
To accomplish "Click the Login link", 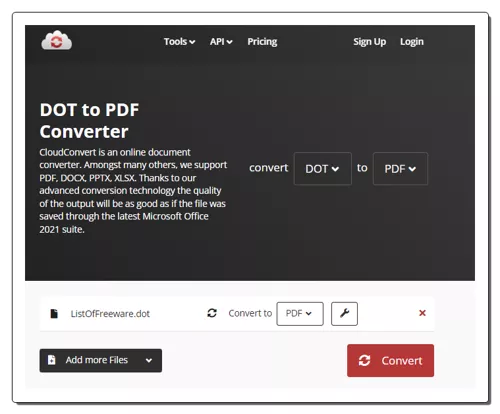I will pos(412,42).
